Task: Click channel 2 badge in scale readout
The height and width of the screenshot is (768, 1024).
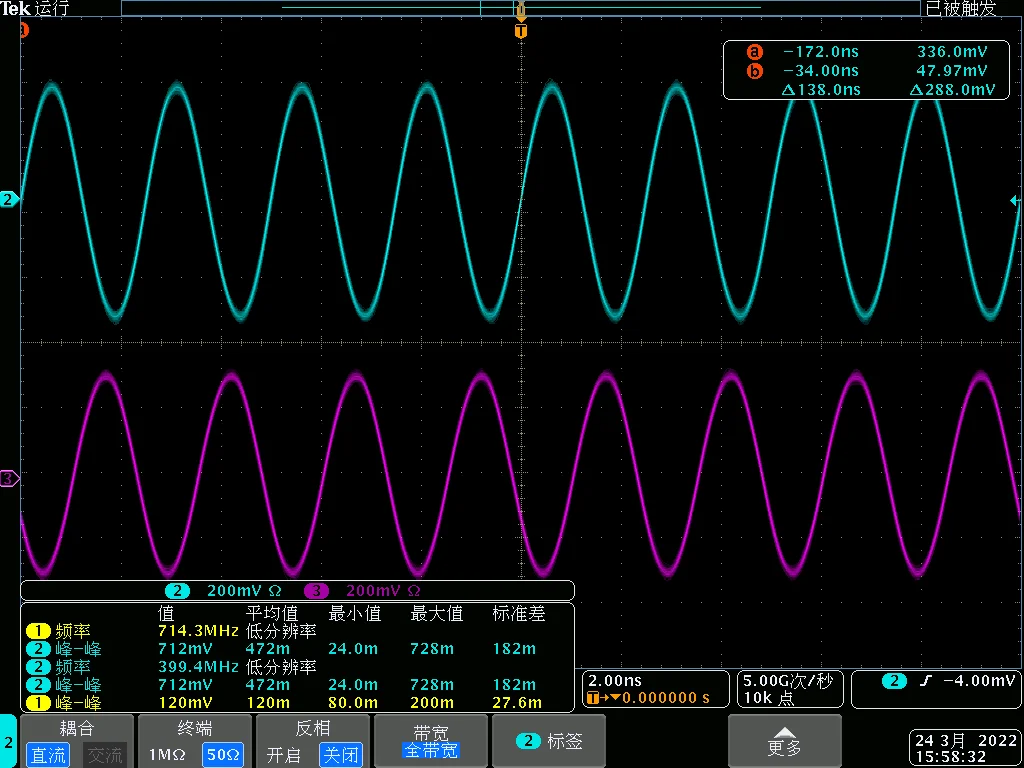Action: pyautogui.click(x=178, y=591)
